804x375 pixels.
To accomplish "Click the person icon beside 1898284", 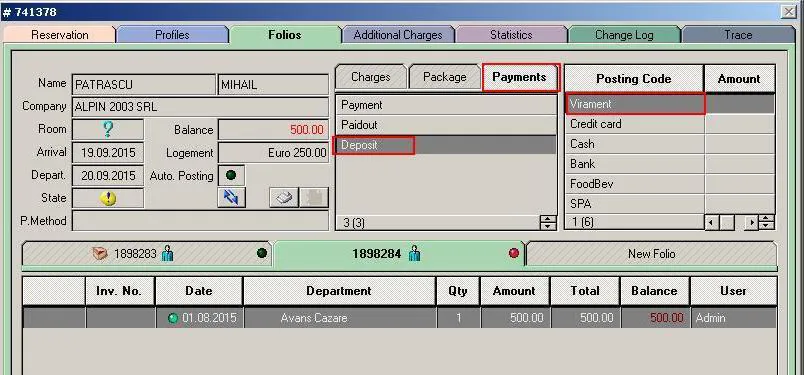I will (414, 253).
